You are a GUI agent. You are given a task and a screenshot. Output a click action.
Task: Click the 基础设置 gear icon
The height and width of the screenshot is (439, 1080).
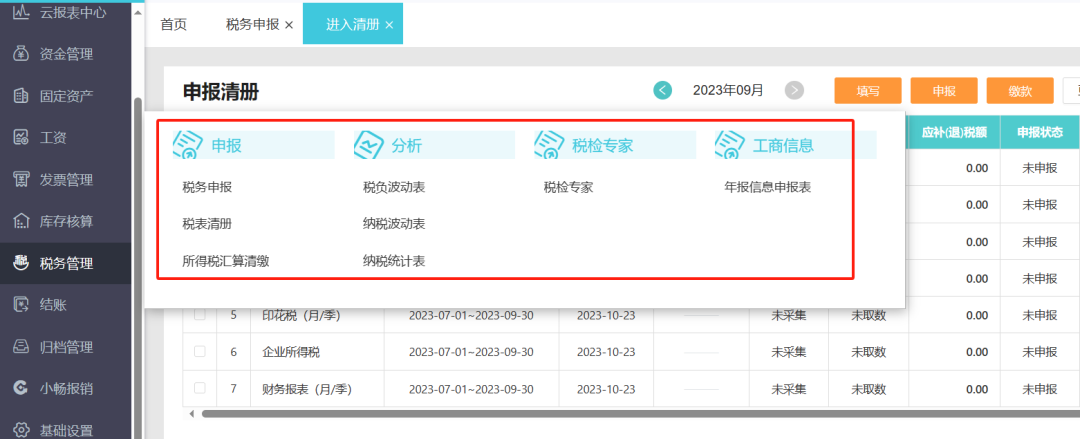pyautogui.click(x=21, y=431)
